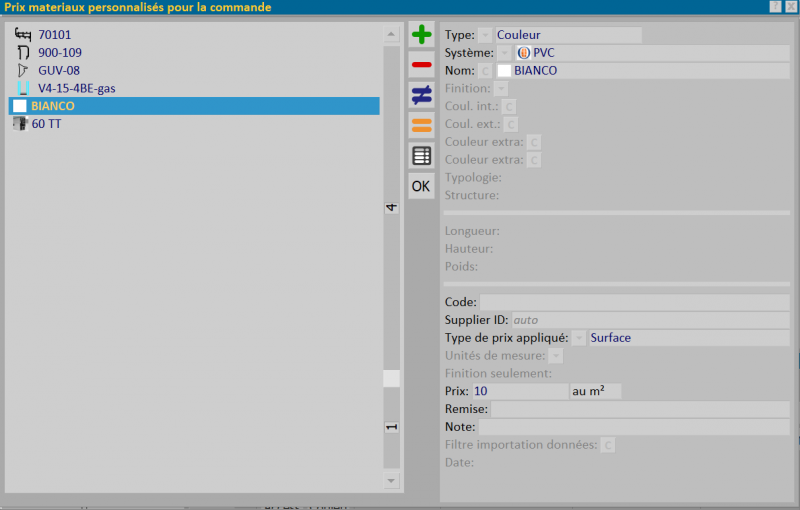Click C button beside Filtre importation données
Screen dimensions: 800x510
(x=608, y=445)
